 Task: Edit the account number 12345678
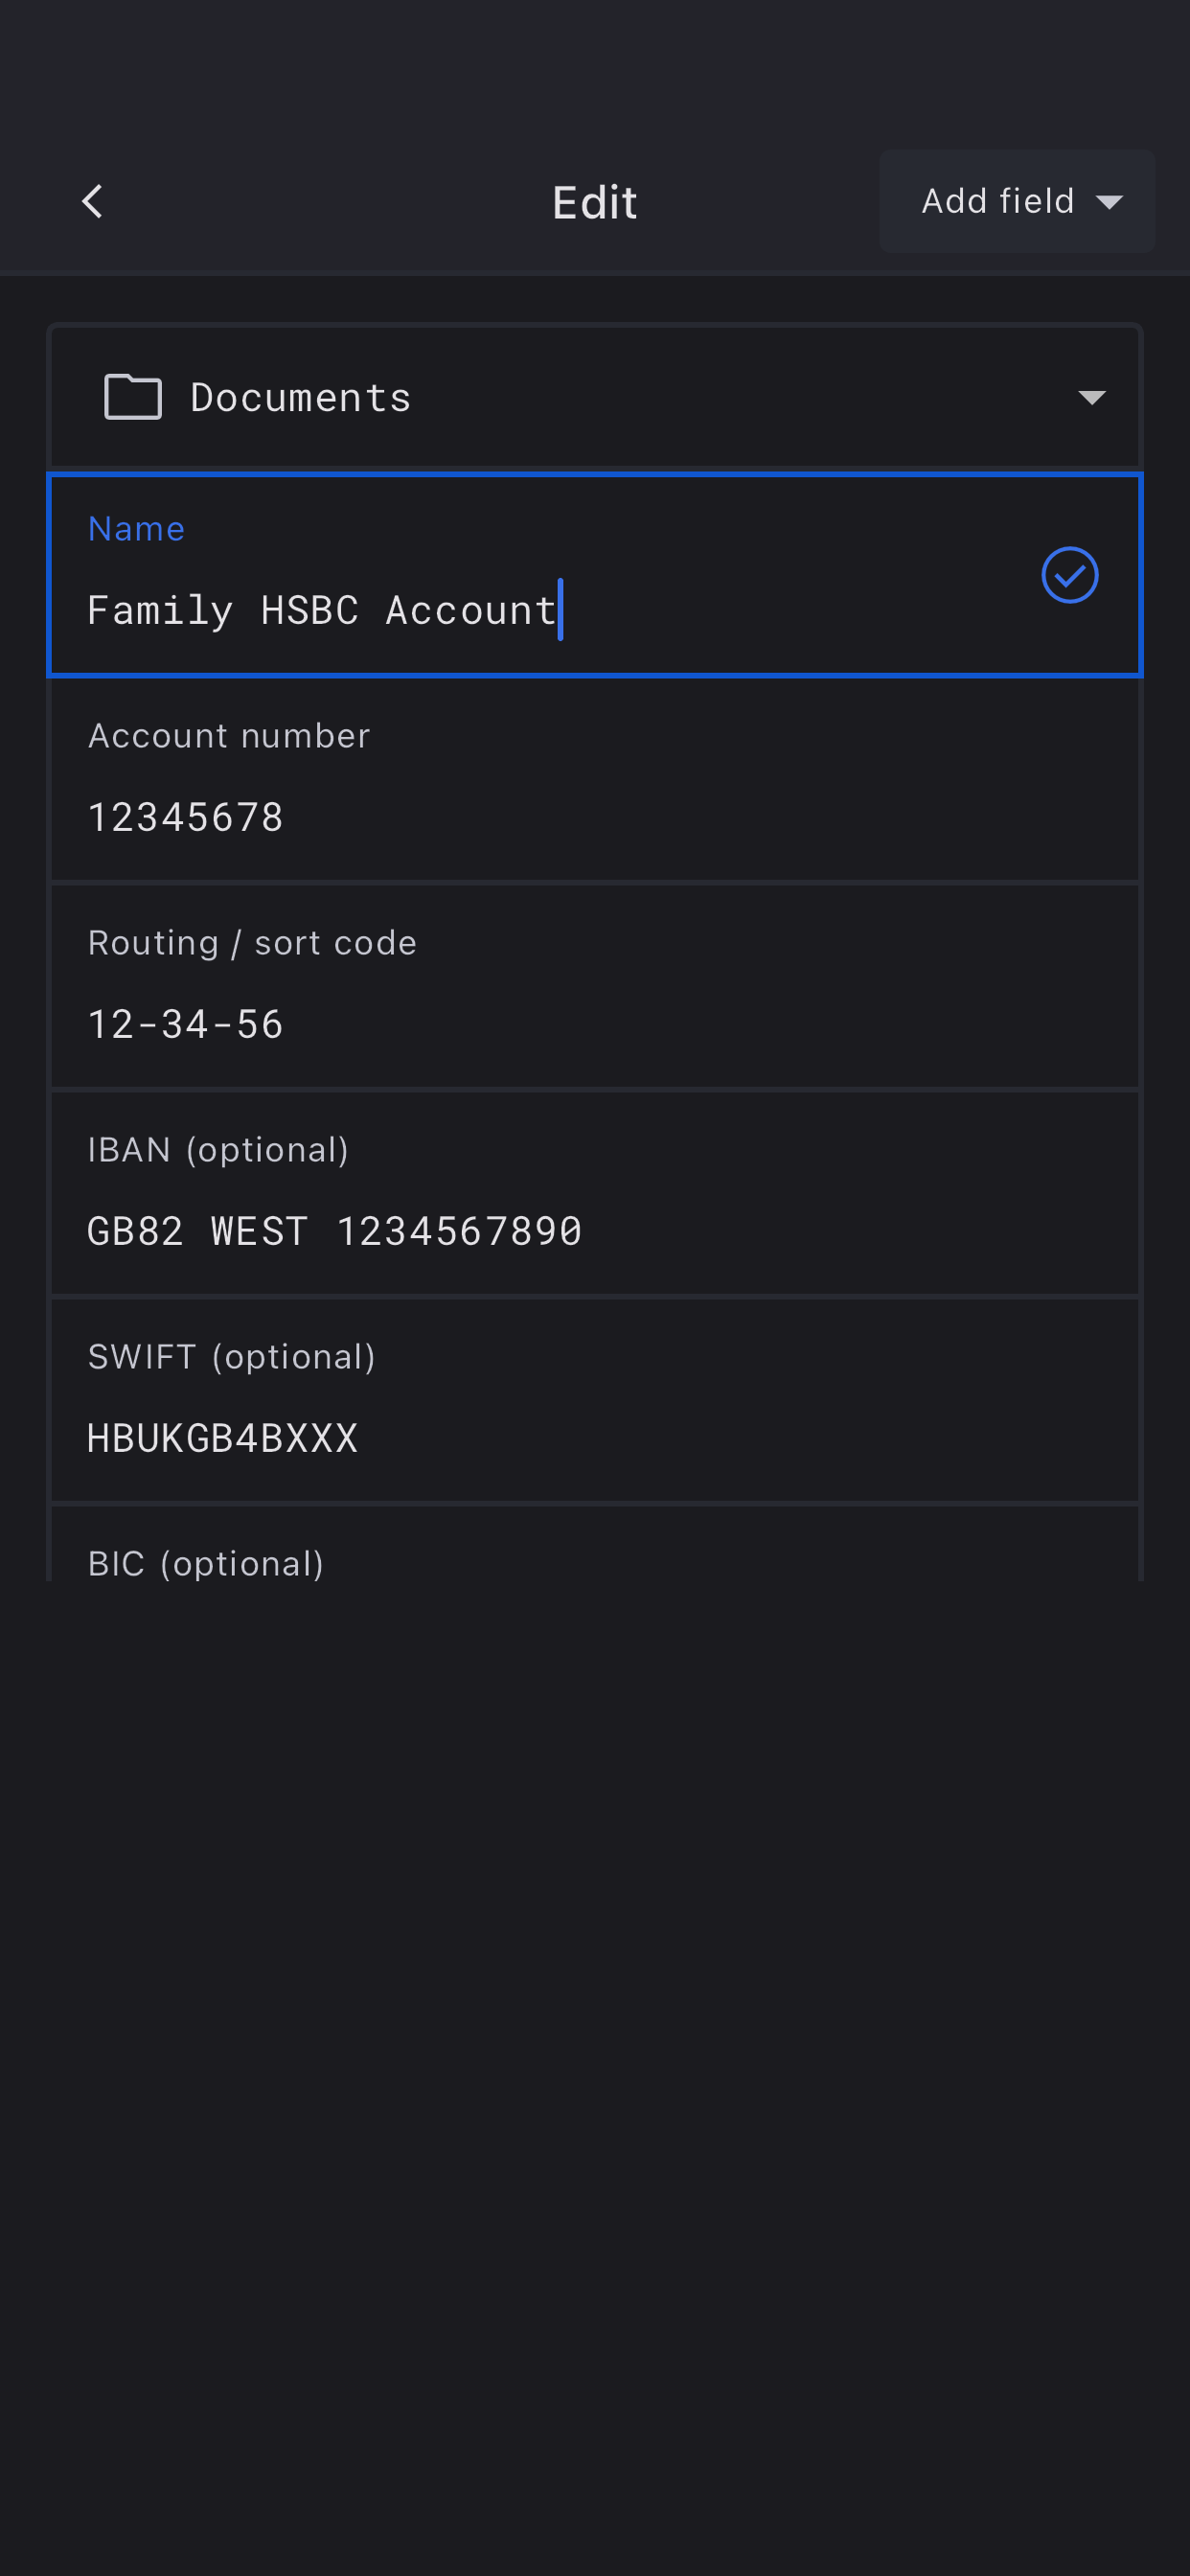186,817
